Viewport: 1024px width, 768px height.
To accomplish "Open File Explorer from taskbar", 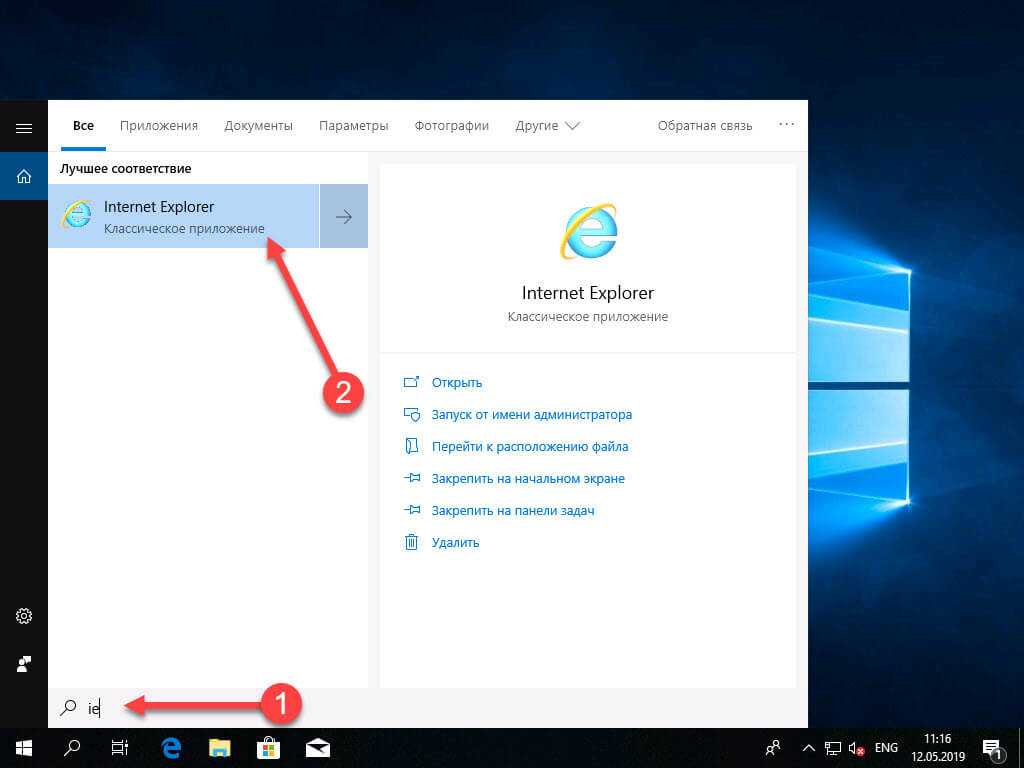I will (220, 747).
